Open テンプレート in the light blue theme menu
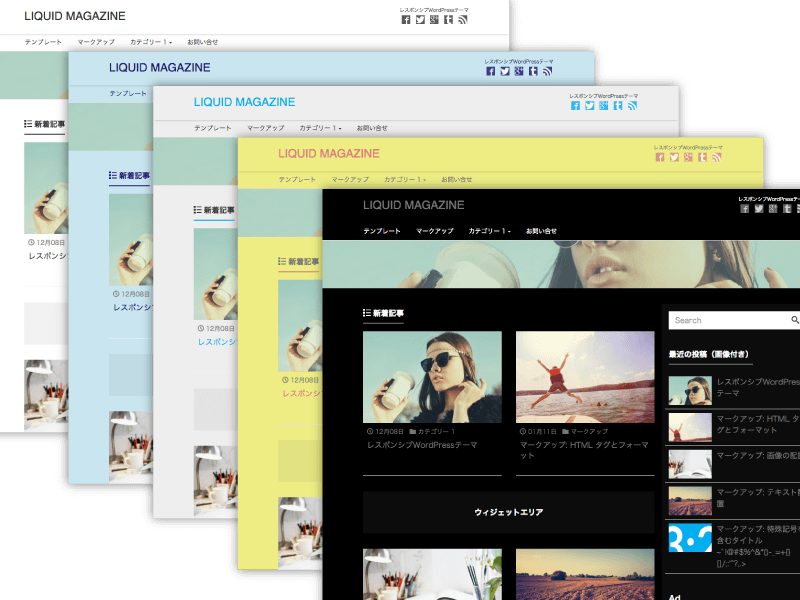This screenshot has height=600, width=800. coord(128,93)
